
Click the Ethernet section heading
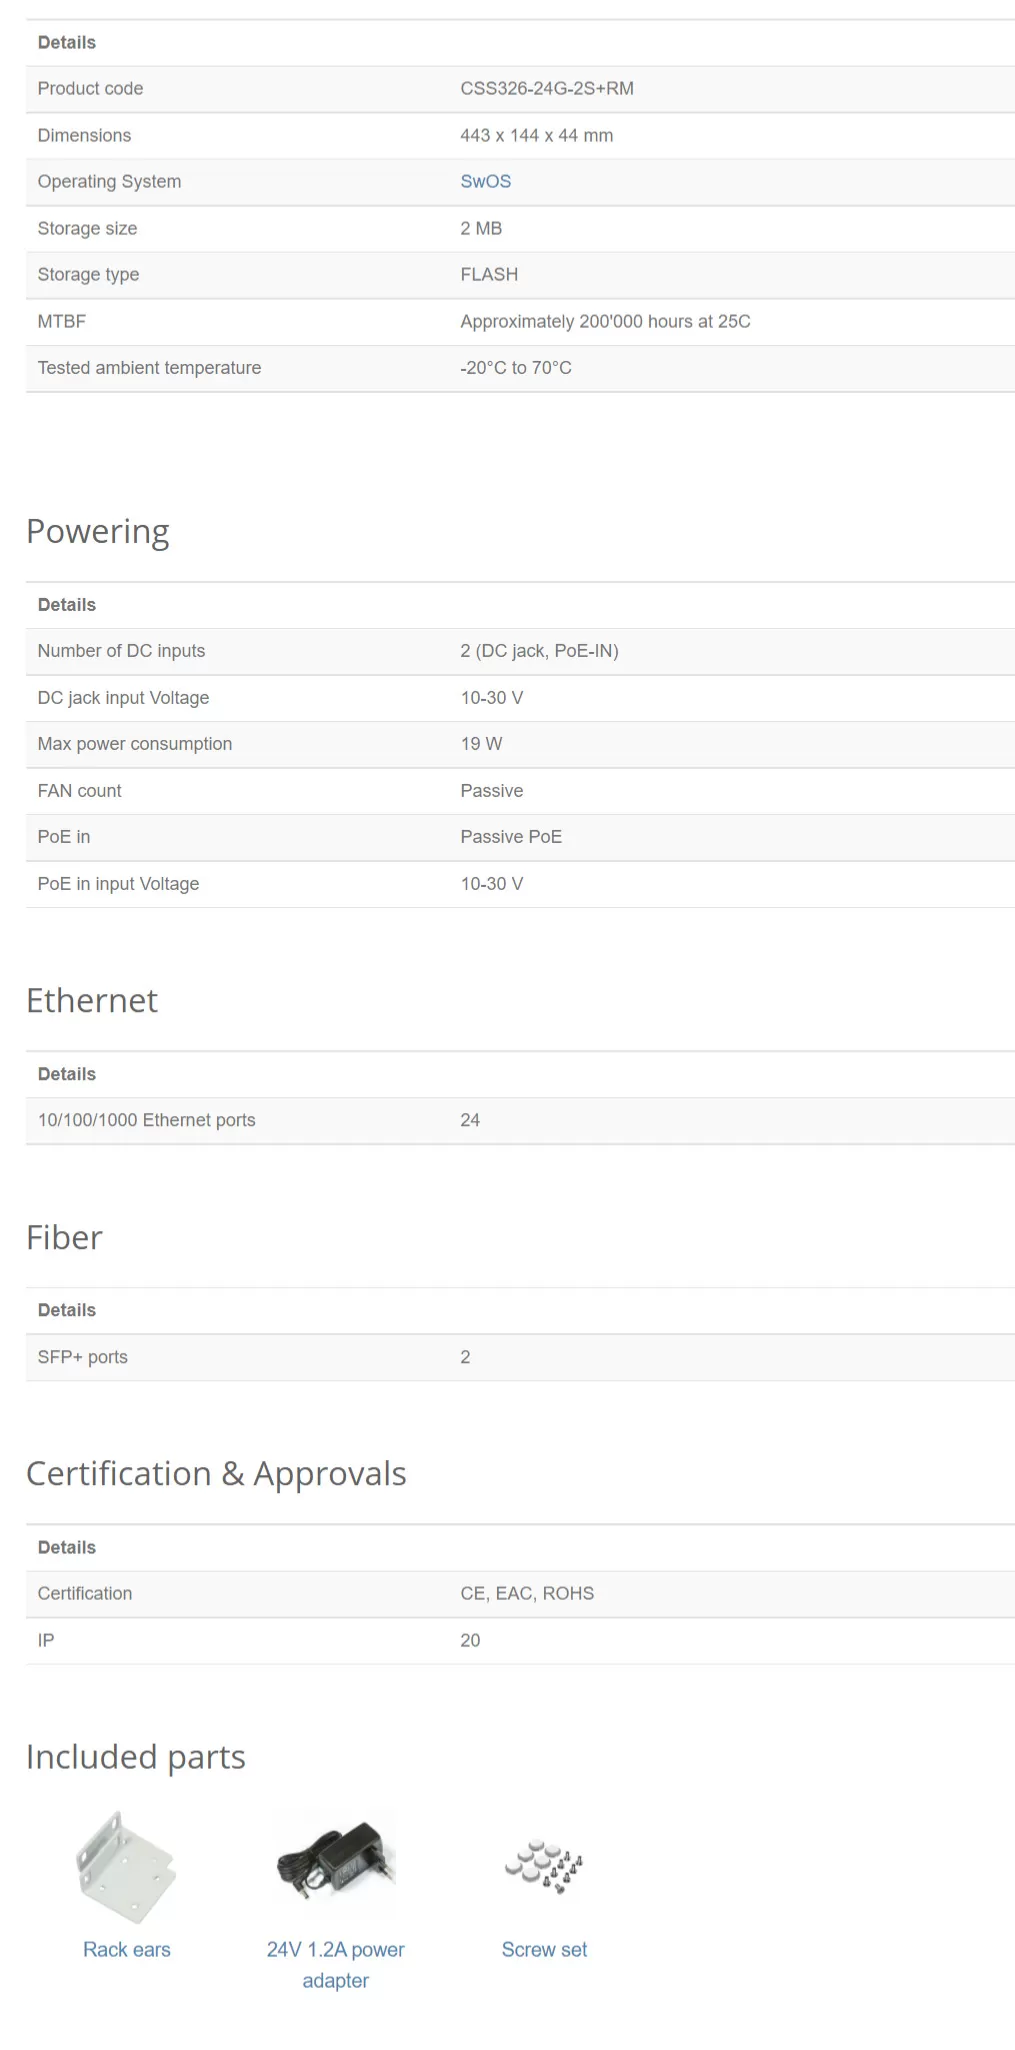coord(92,1000)
